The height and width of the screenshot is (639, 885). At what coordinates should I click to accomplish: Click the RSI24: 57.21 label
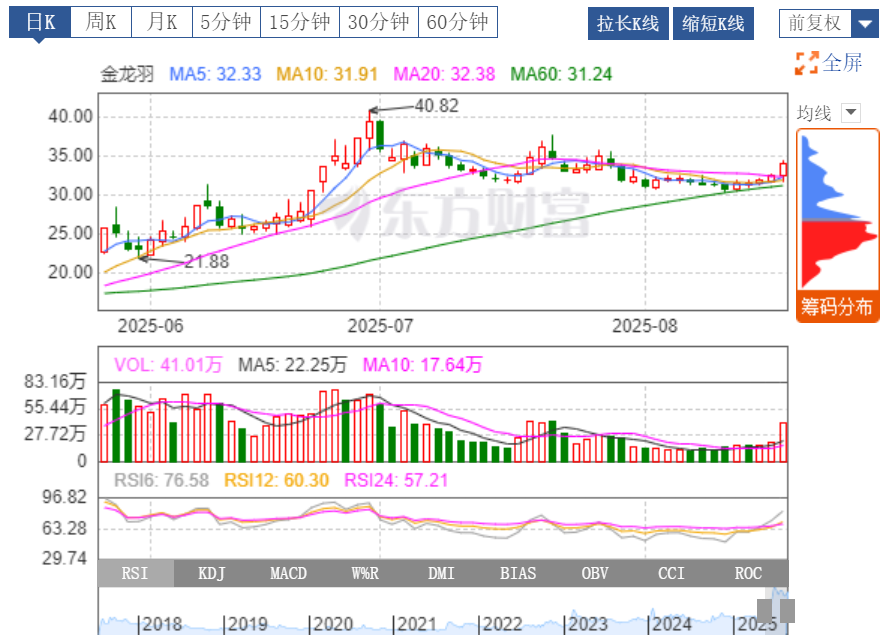tap(396, 480)
